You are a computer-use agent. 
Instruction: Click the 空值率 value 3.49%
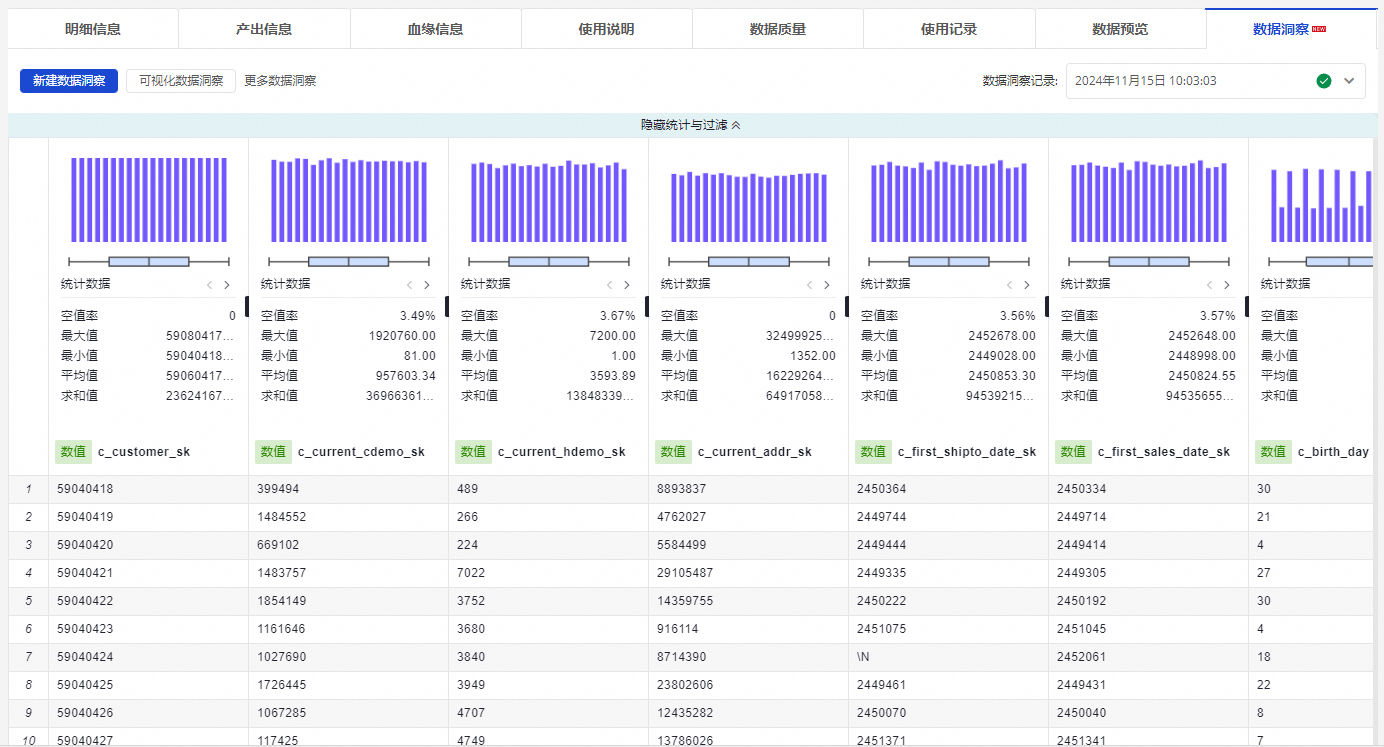pos(418,315)
